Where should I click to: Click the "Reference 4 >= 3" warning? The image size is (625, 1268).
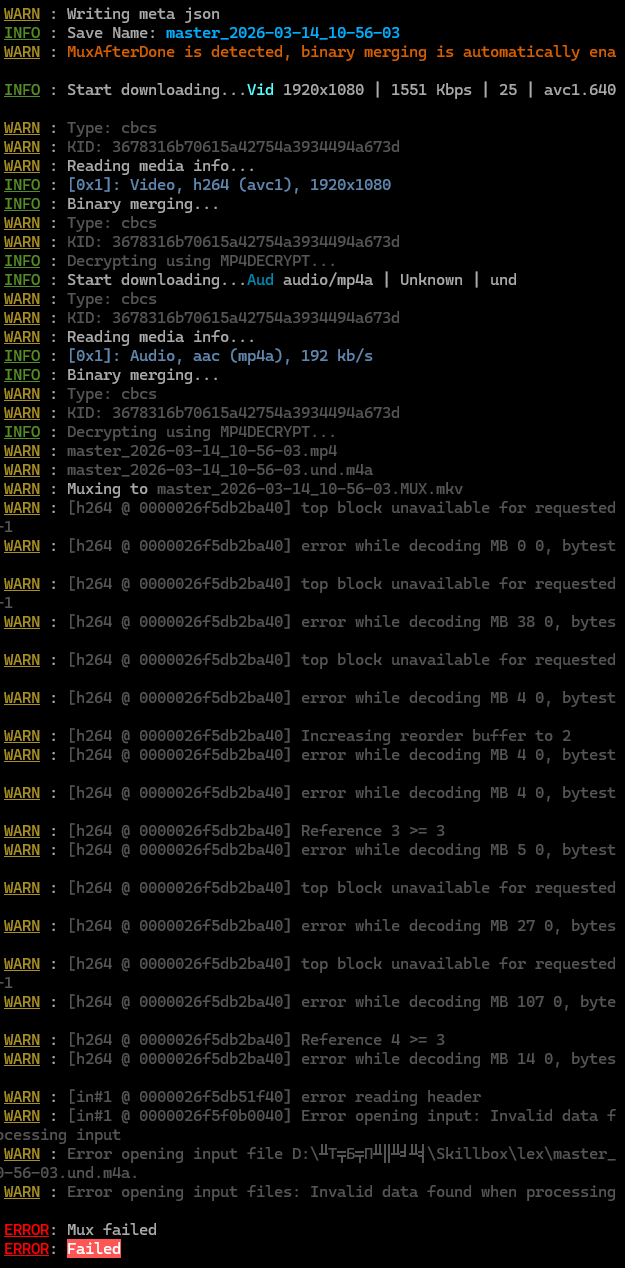tap(373, 1040)
